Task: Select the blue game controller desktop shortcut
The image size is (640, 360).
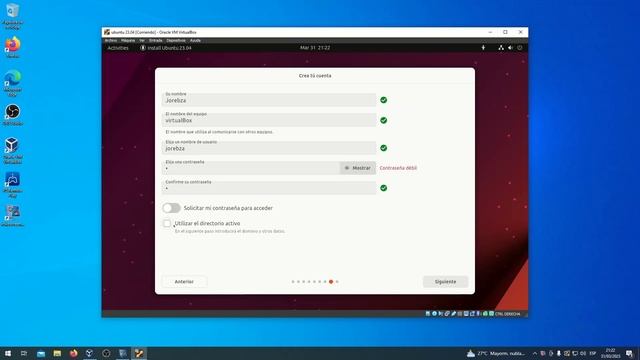Action: (x=13, y=184)
